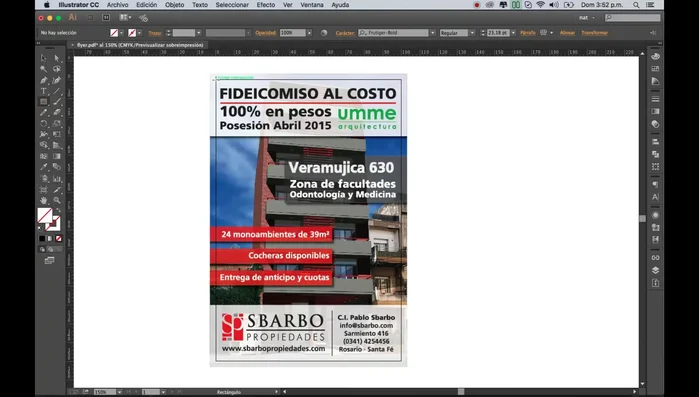Click the control bar fill swatch
699x397 pixels.
pyautogui.click(x=114, y=33)
